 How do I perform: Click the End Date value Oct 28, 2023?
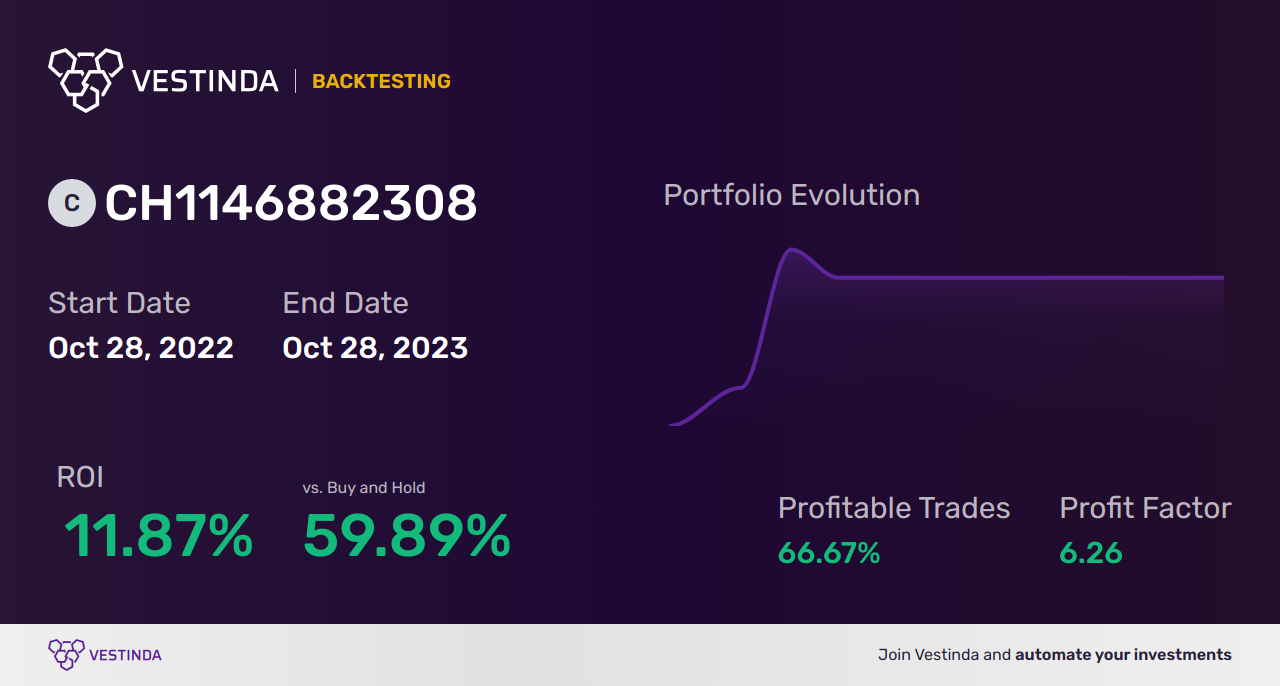[x=375, y=348]
